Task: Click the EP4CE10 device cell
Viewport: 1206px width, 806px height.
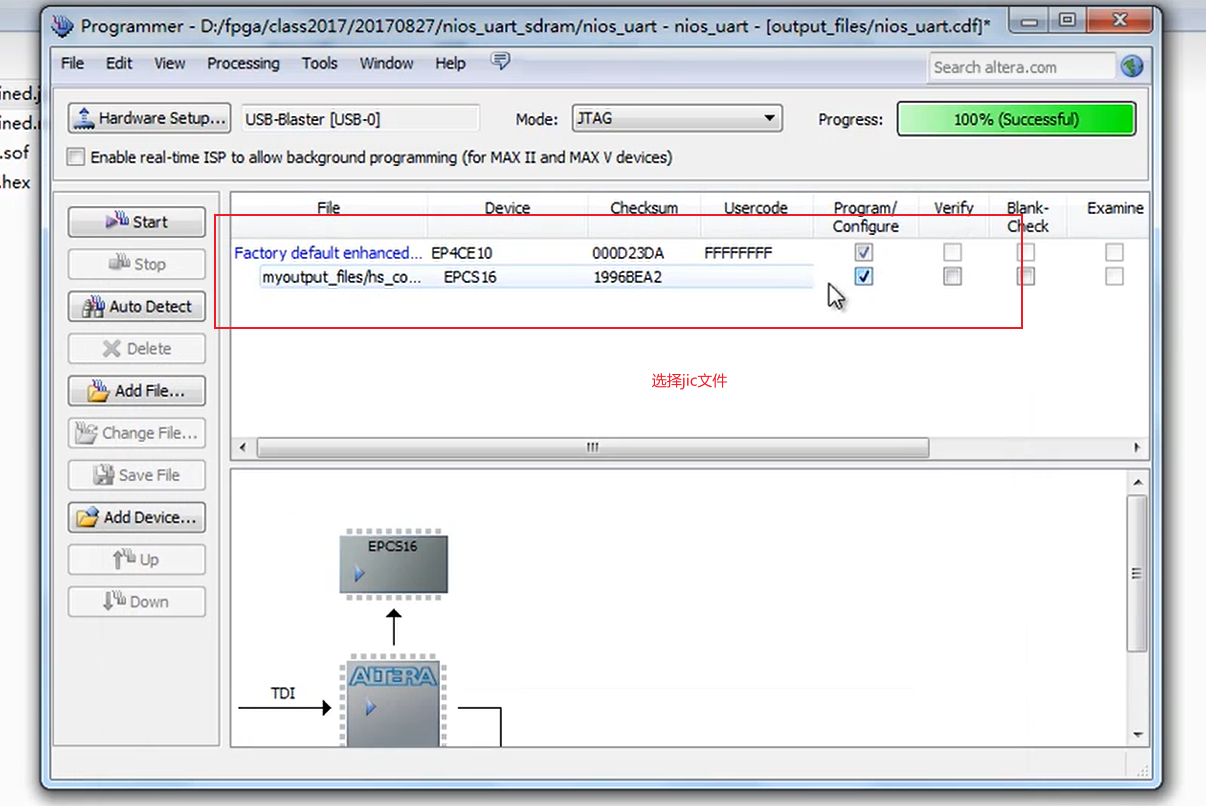Action: 462,253
